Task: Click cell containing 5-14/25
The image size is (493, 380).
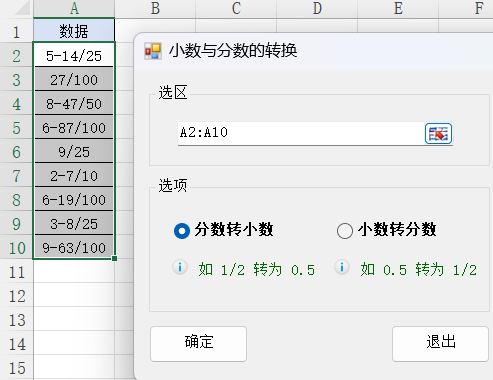Action: tap(74, 55)
